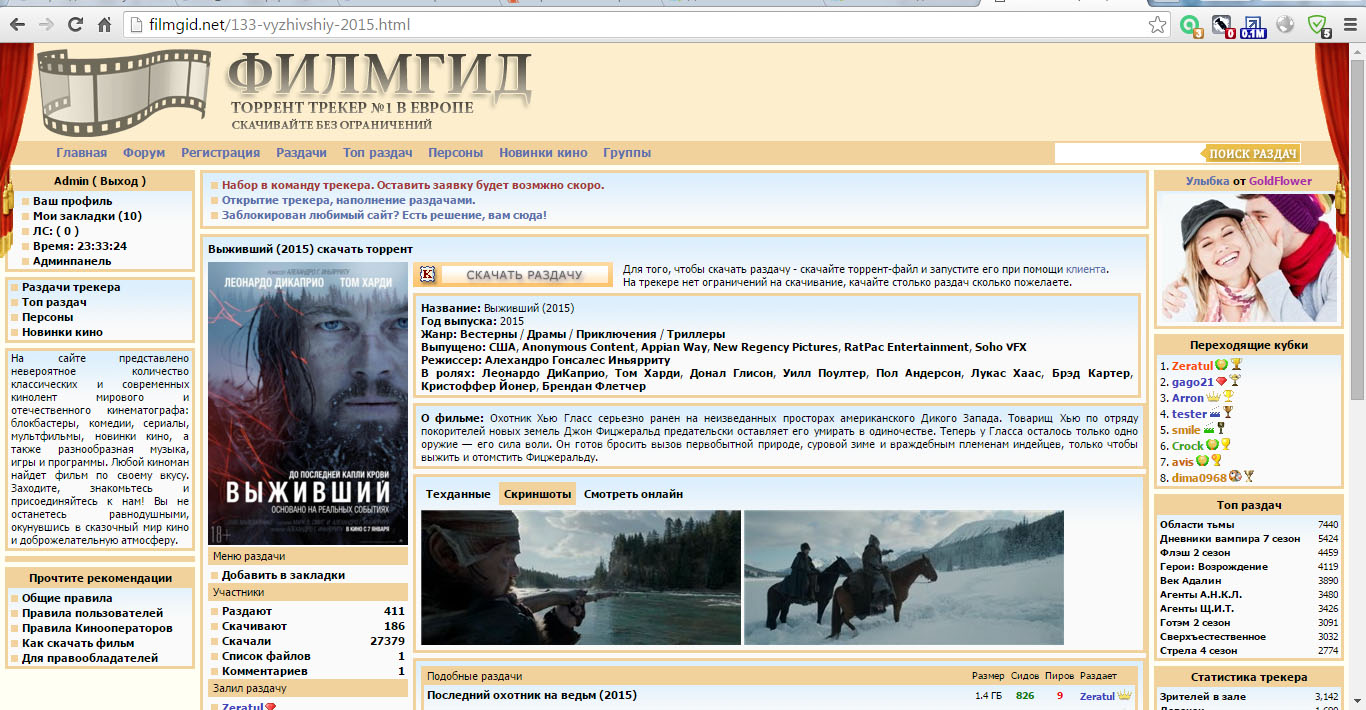Viewport: 1366px width, 710px height.
Task: Open Мои закладки (10)
Action: (x=87, y=216)
